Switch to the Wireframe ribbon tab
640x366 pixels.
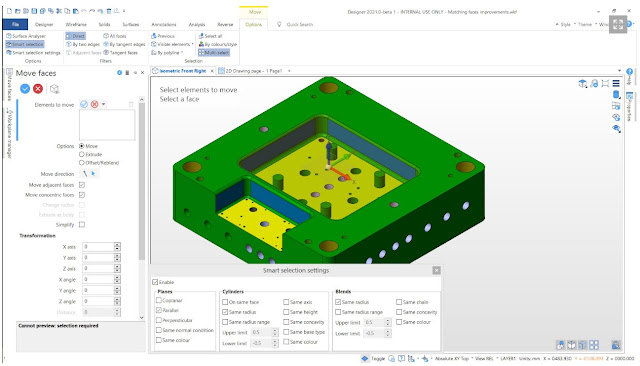76,24
